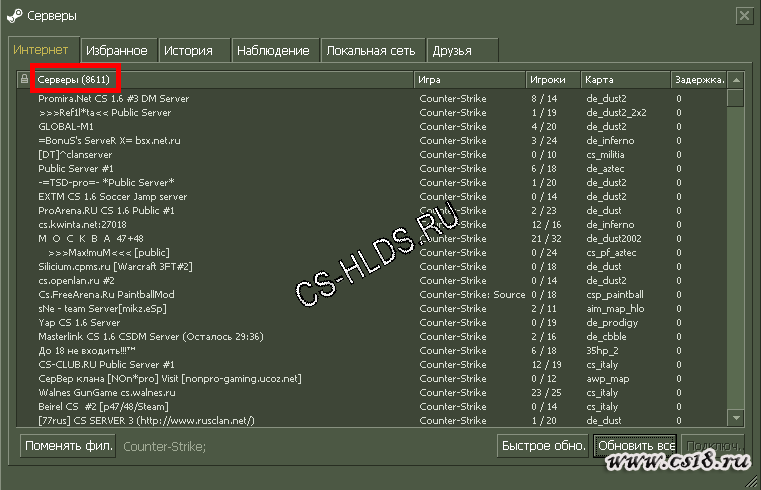Viewport: 761px width, 490px height.
Task: Click the de_prodigy map cell
Action: [x=612, y=323]
